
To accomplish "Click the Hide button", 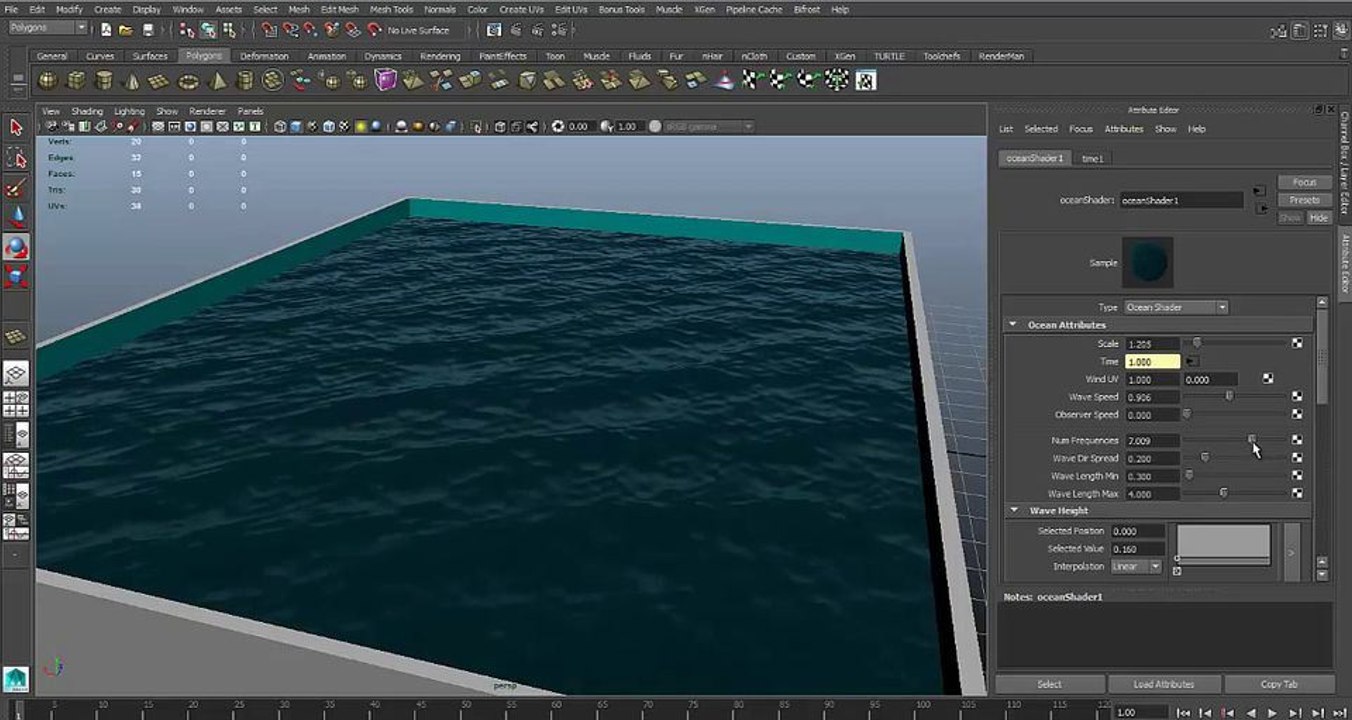I will coord(1319,217).
